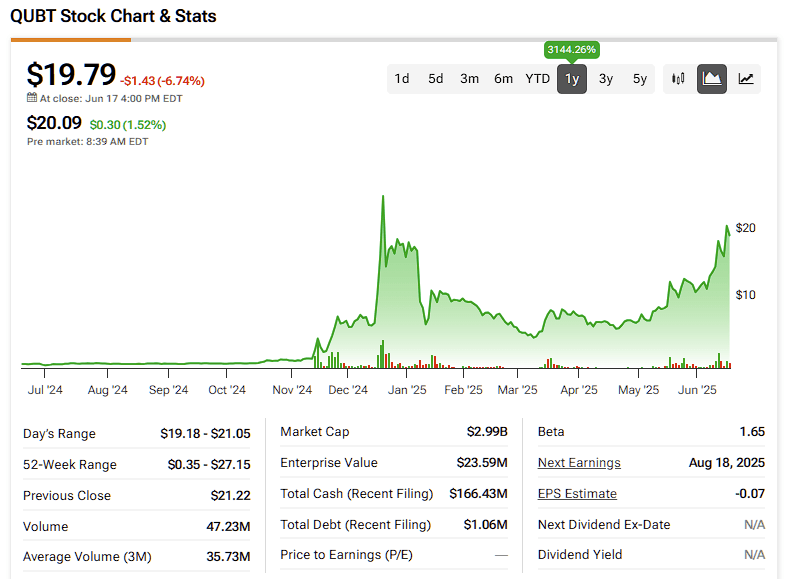Click the EPS estimate value -0.07
Viewport: 790px width, 579px height.
[x=750, y=494]
